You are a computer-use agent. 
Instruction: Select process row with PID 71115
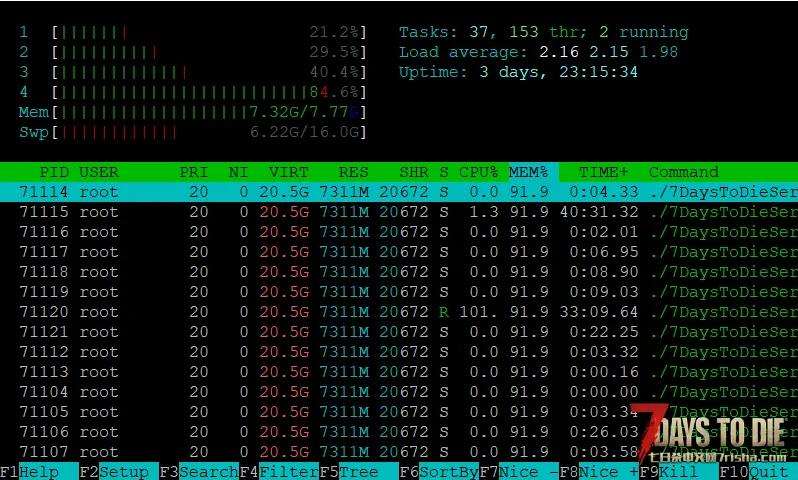(399, 212)
